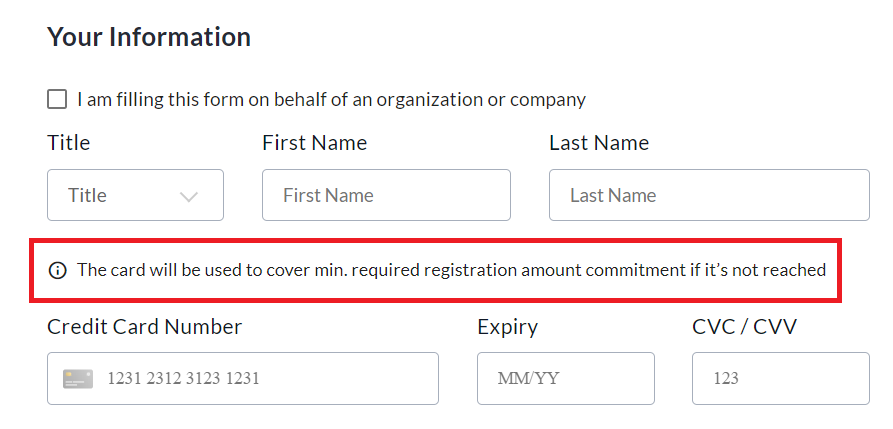Screen dimensions: 893x429
Task: Click the "Expiry" field label
Action: click(x=507, y=326)
